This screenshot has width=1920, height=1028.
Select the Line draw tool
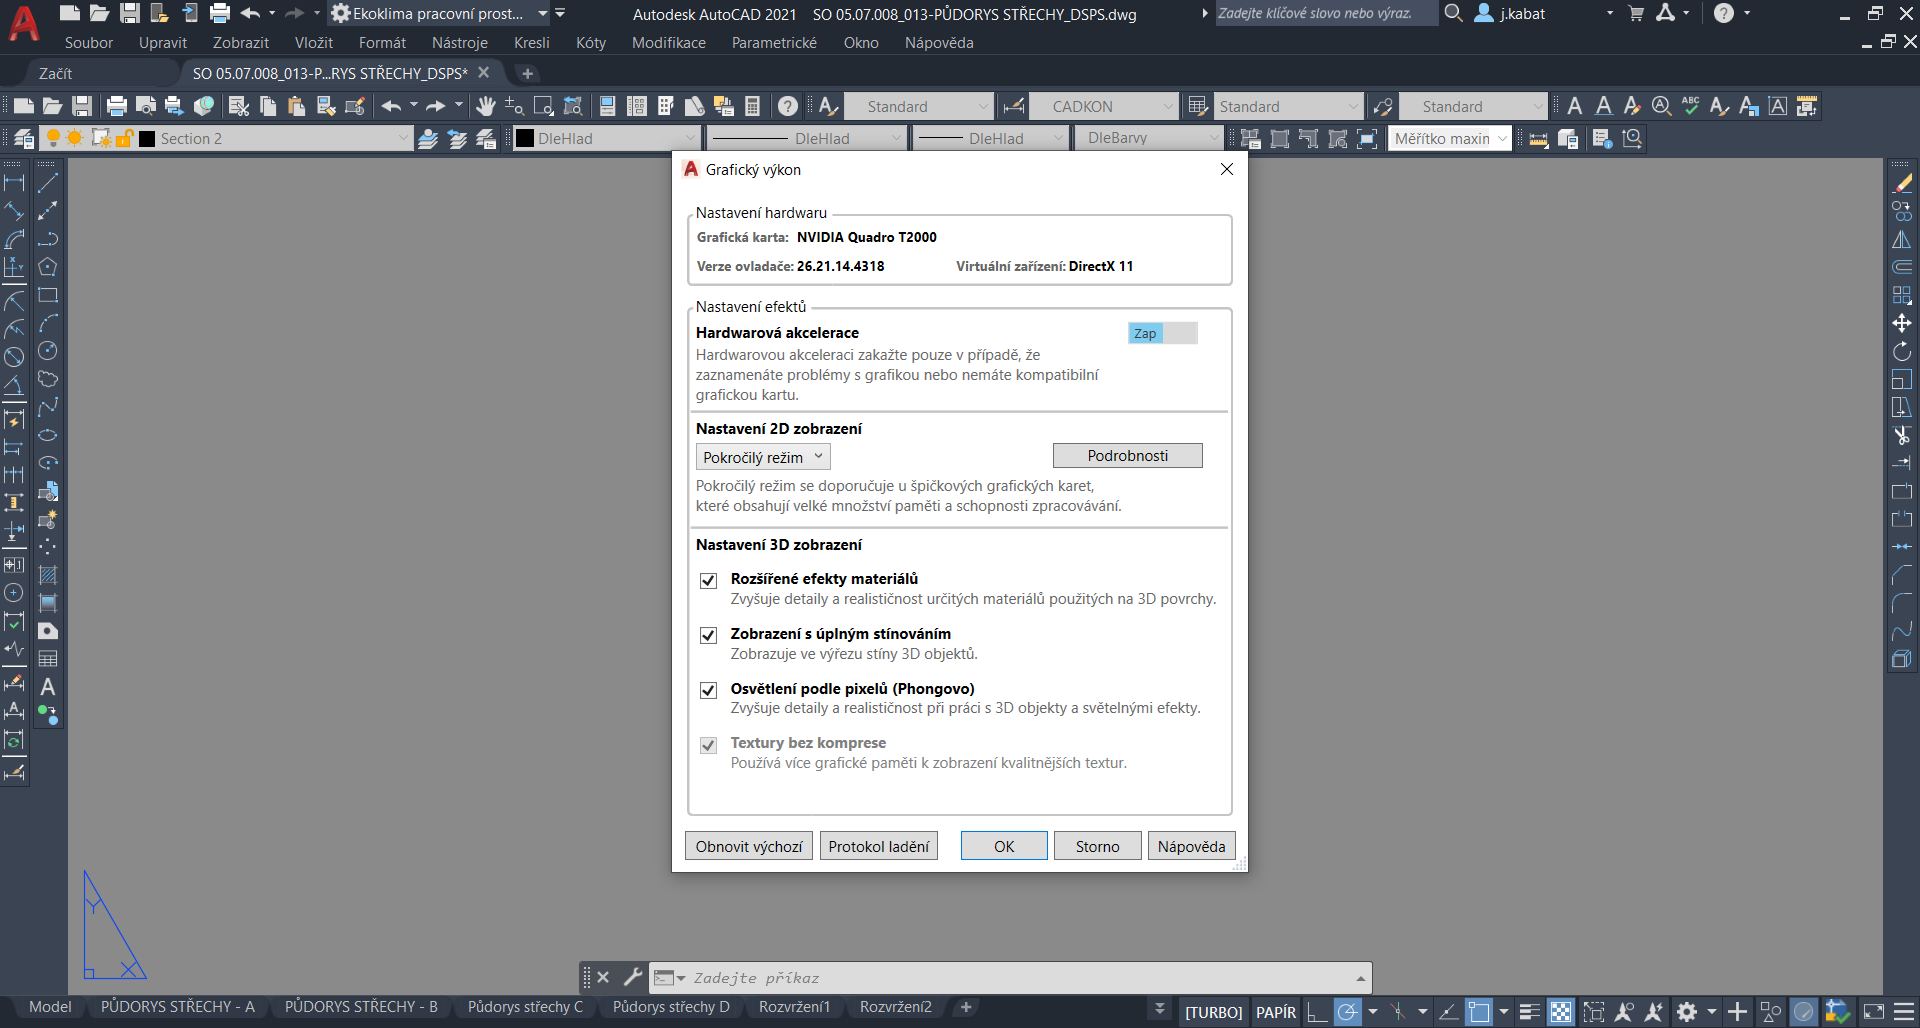coord(48,183)
